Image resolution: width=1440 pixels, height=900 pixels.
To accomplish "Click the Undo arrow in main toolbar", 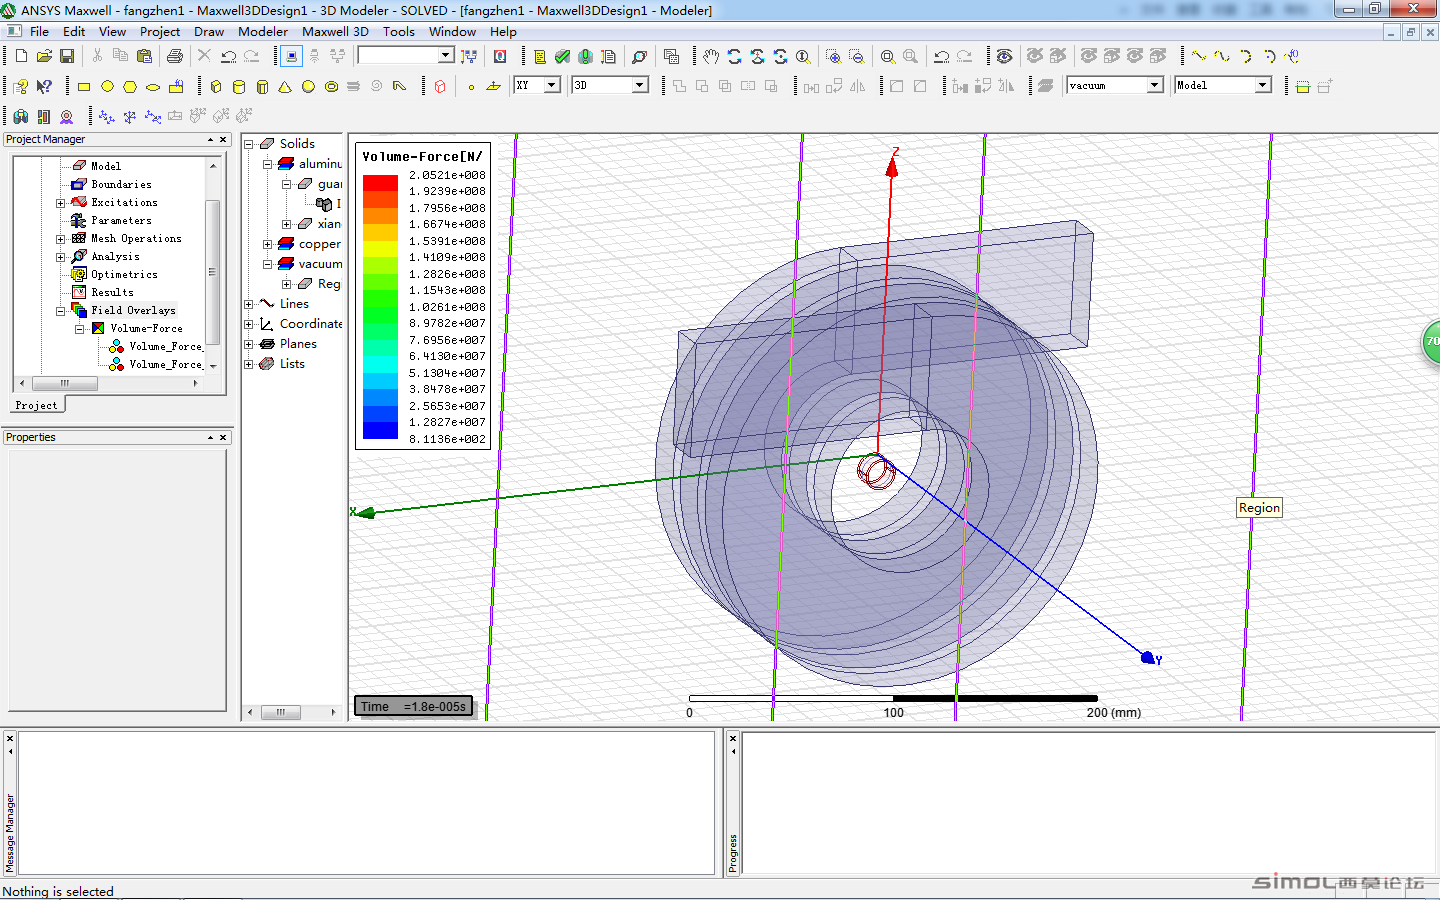I will (228, 56).
